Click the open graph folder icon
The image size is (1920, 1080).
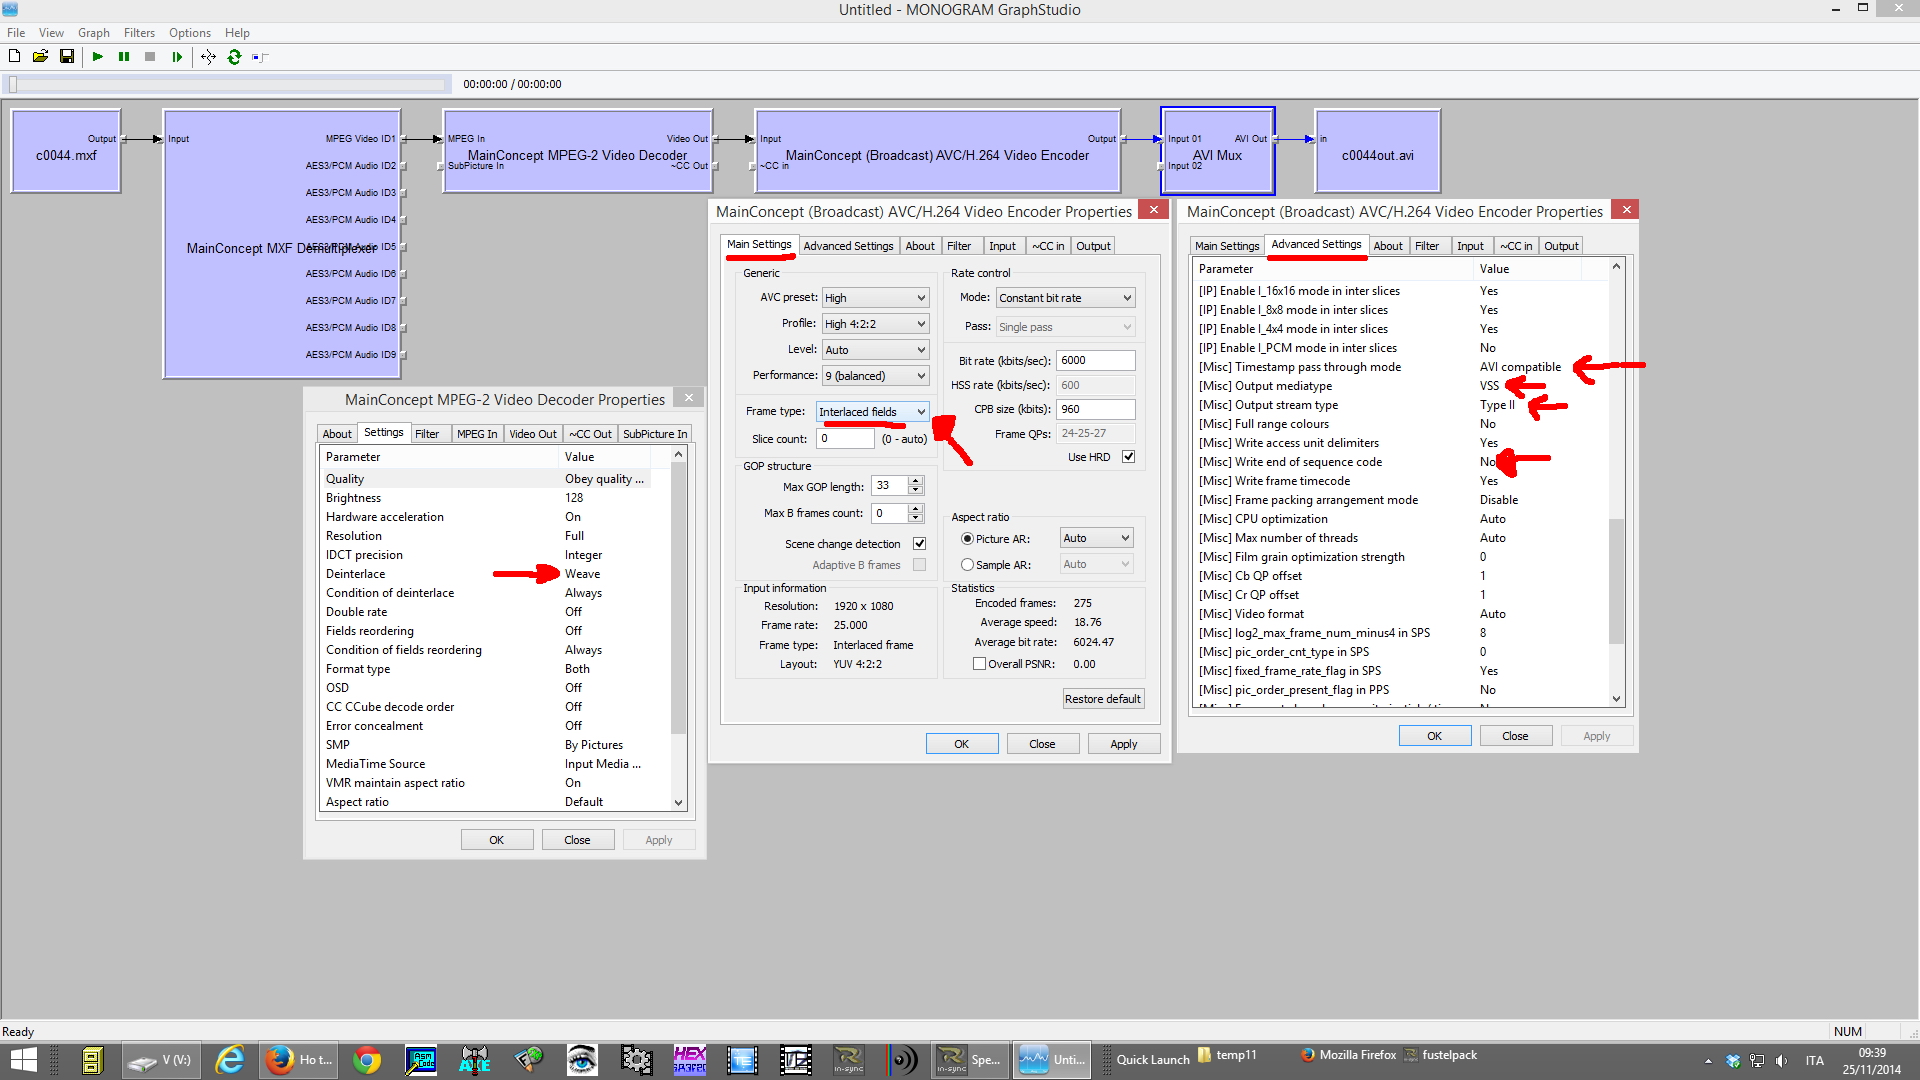pos(40,57)
